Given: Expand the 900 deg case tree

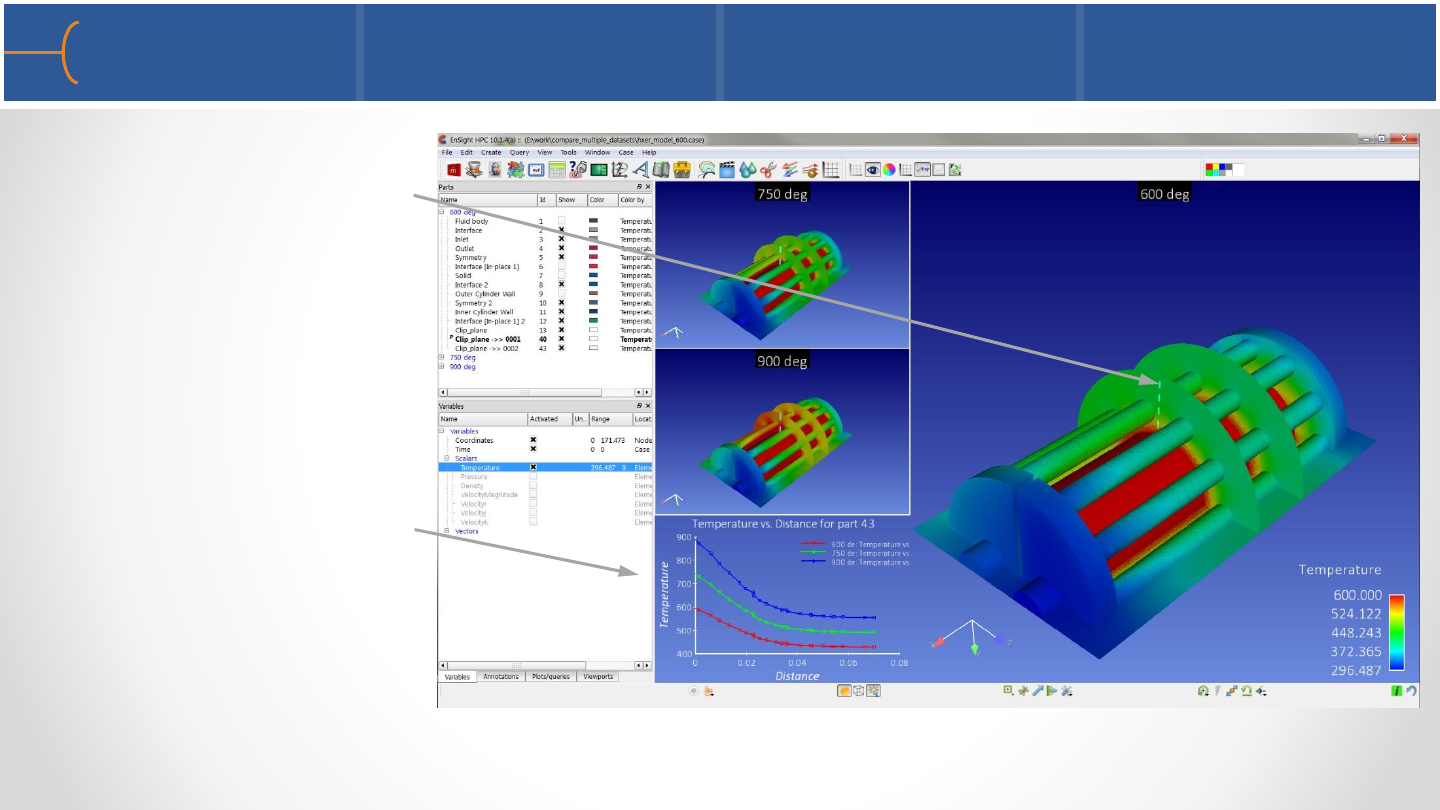Looking at the screenshot, I should click(x=442, y=366).
